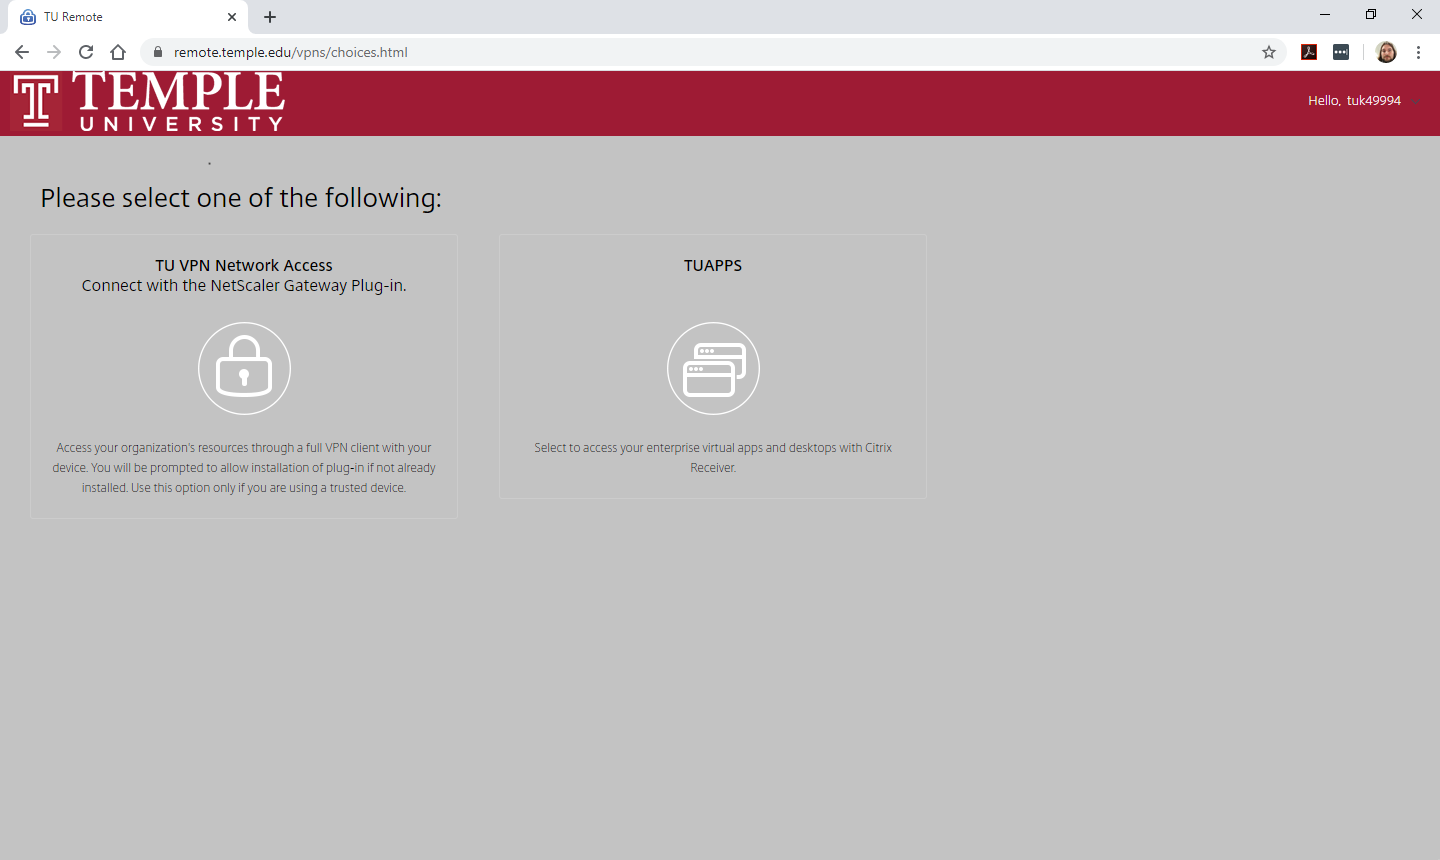This screenshot has width=1440, height=860.
Task: Open a new browser tab
Action: [270, 17]
